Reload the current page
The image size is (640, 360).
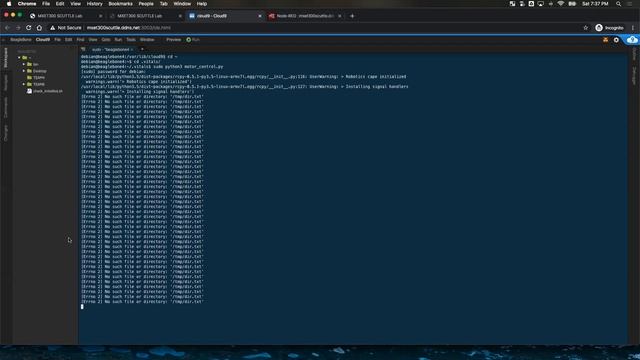click(x=29, y=28)
